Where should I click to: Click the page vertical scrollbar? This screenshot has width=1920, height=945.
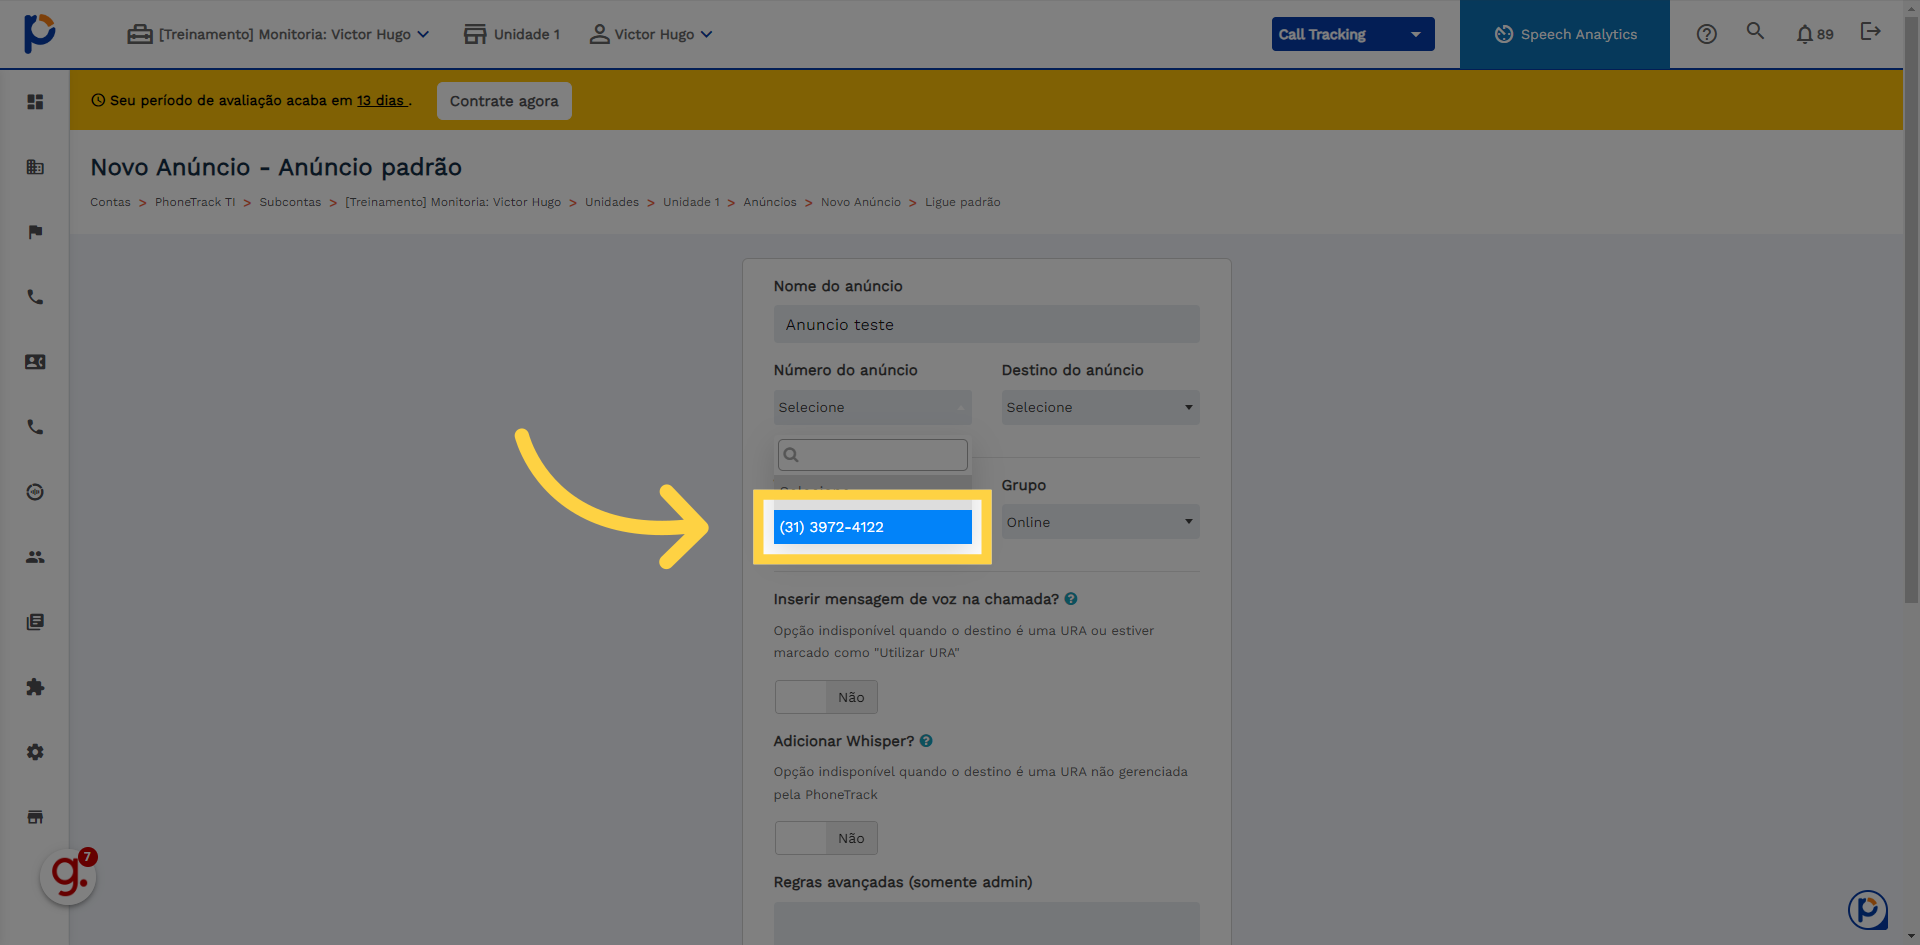[x=1911, y=310]
